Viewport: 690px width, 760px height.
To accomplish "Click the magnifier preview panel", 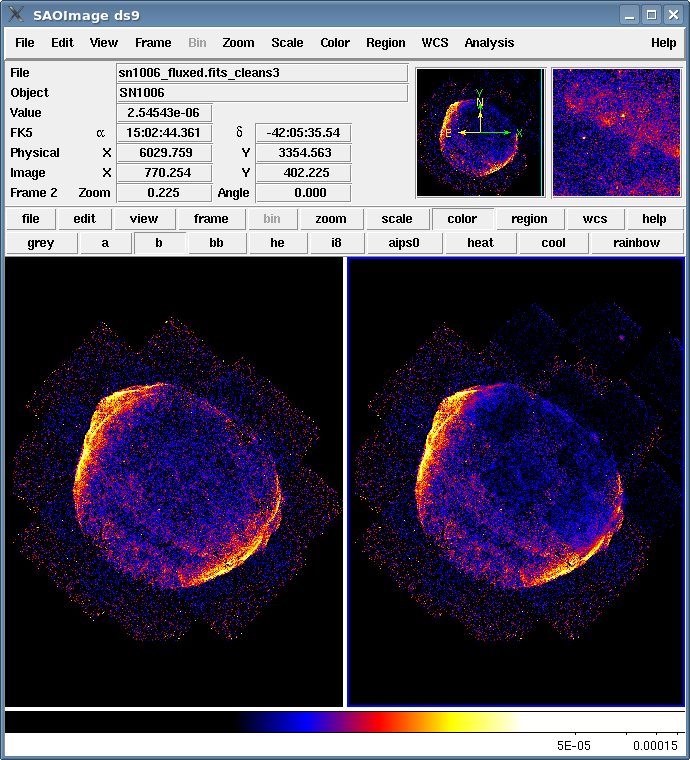I will 616,132.
